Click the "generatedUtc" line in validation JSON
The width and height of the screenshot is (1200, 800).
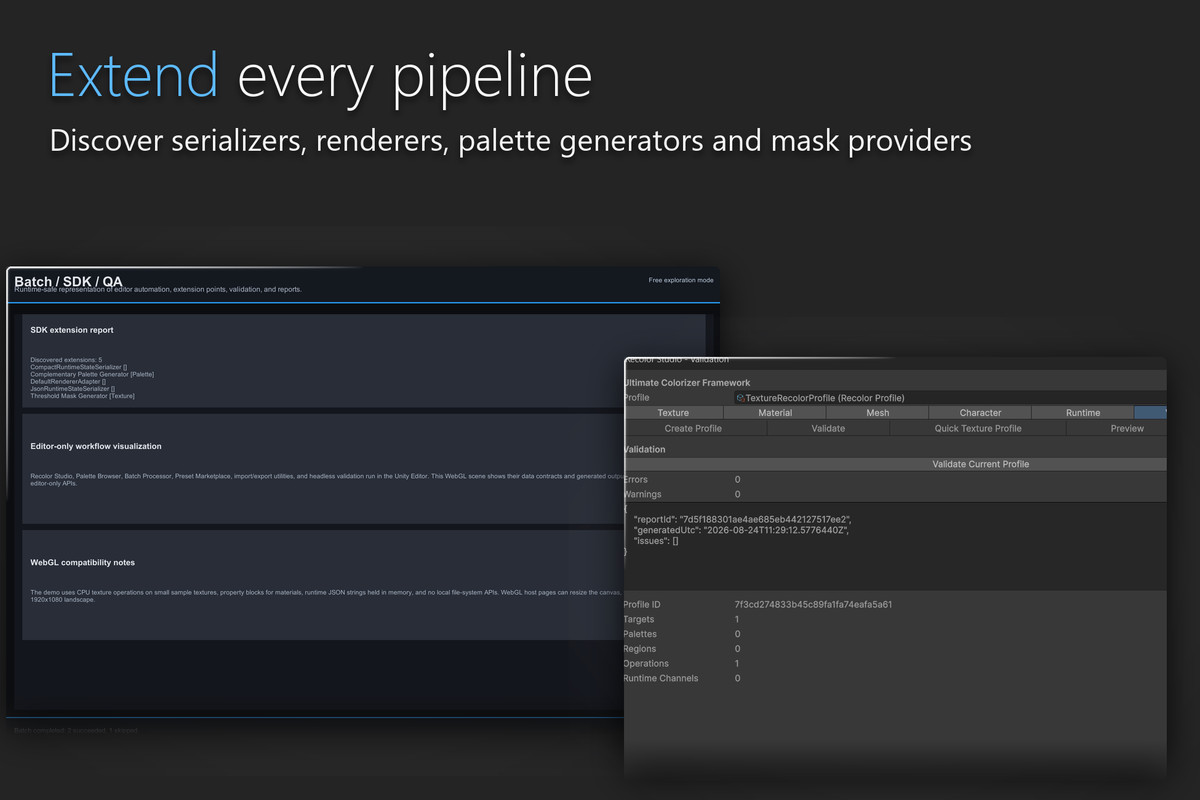pos(741,530)
